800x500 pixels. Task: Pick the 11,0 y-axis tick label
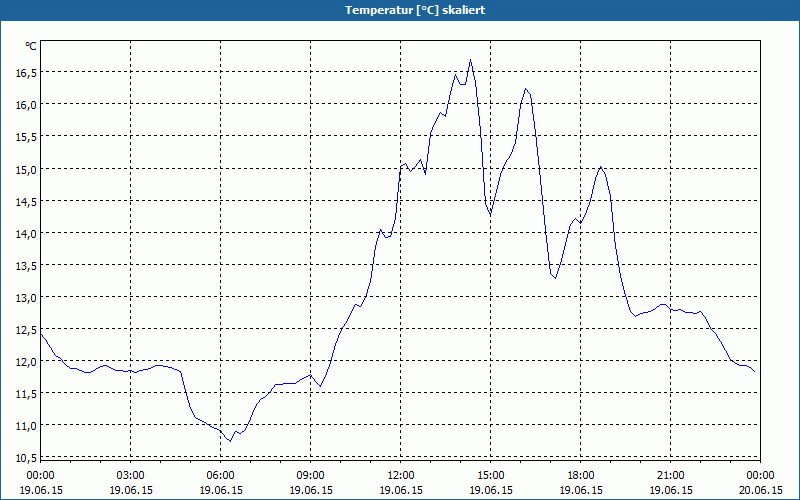click(x=27, y=426)
